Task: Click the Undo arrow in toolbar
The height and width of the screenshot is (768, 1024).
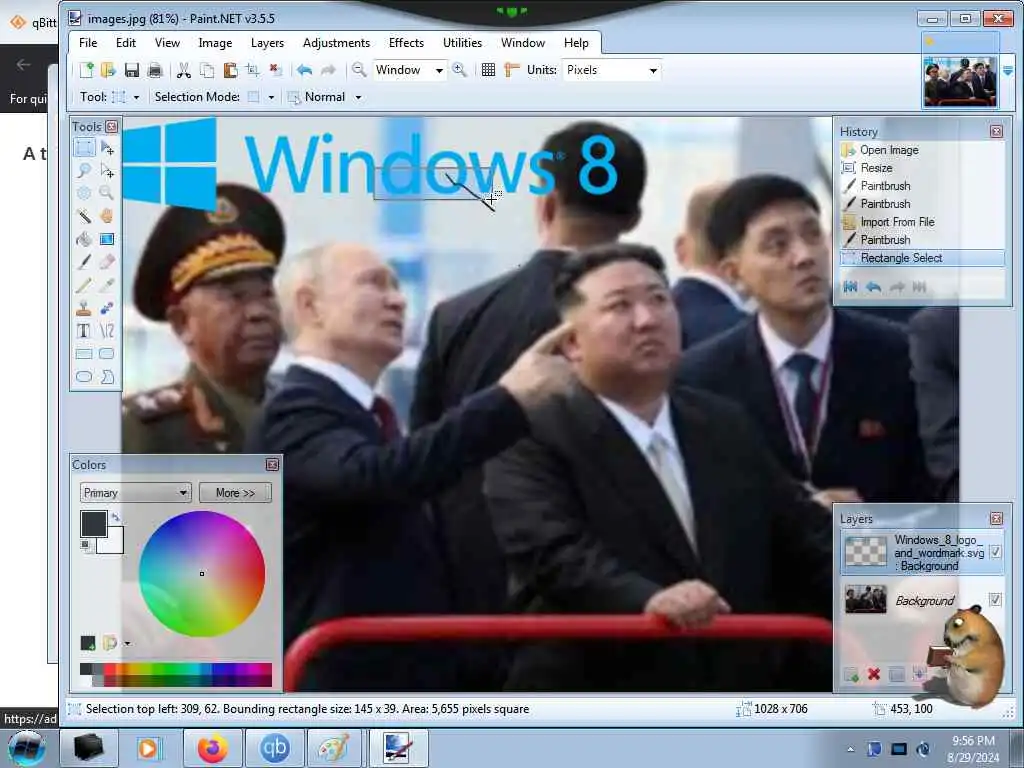Action: click(304, 70)
